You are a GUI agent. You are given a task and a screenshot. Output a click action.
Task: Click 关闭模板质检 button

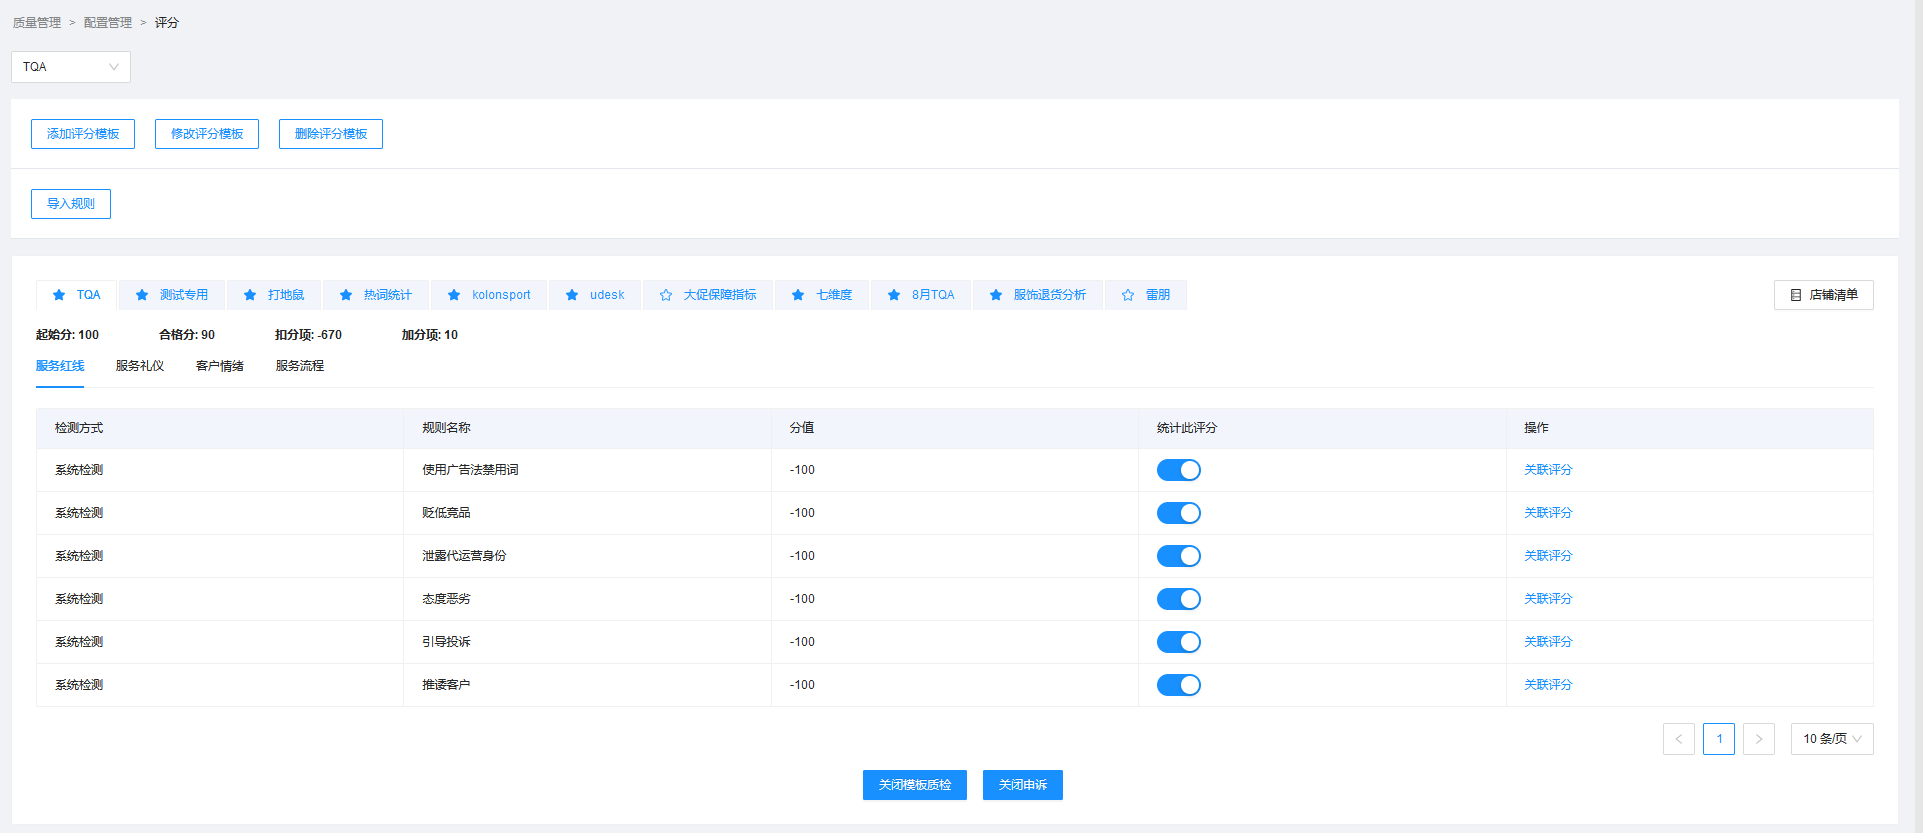coord(915,785)
